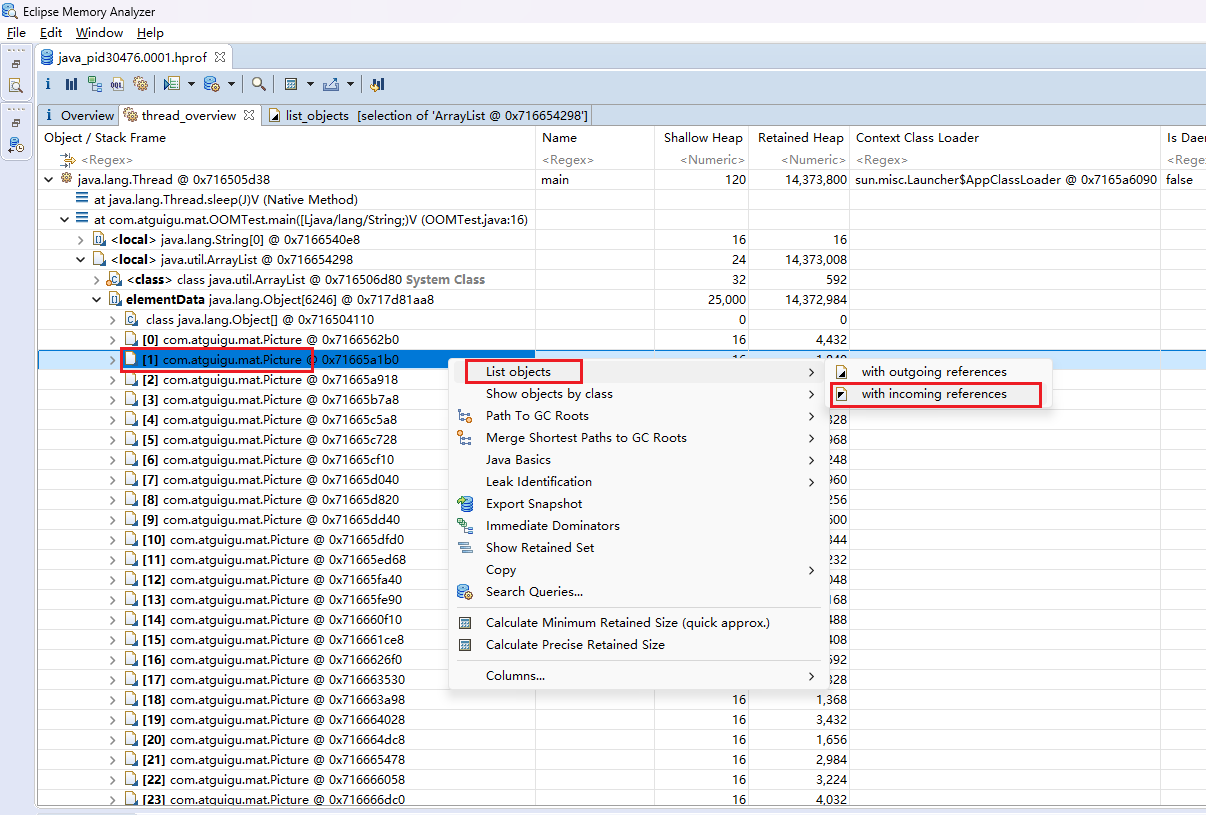Click the restore icon at top of left sidebar
Viewport: 1206px width, 815px height.
pos(16,63)
